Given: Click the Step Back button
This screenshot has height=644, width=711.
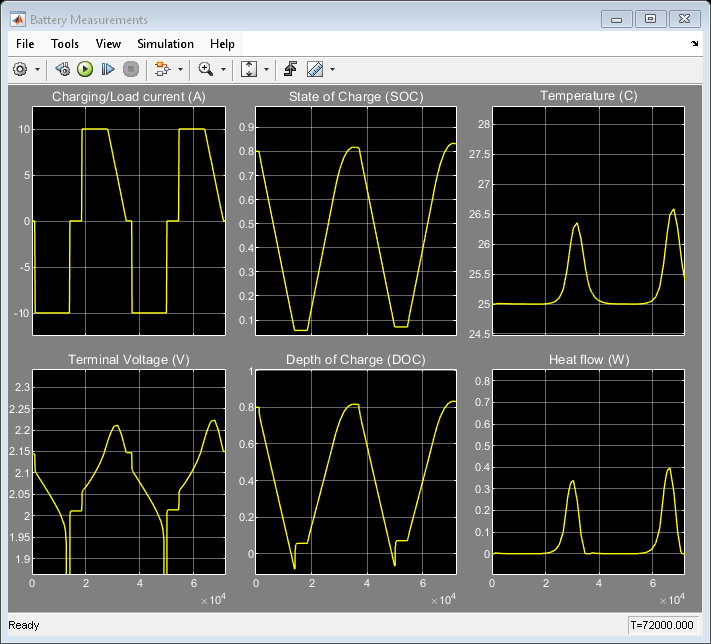Looking at the screenshot, I should pyautogui.click(x=62, y=69).
